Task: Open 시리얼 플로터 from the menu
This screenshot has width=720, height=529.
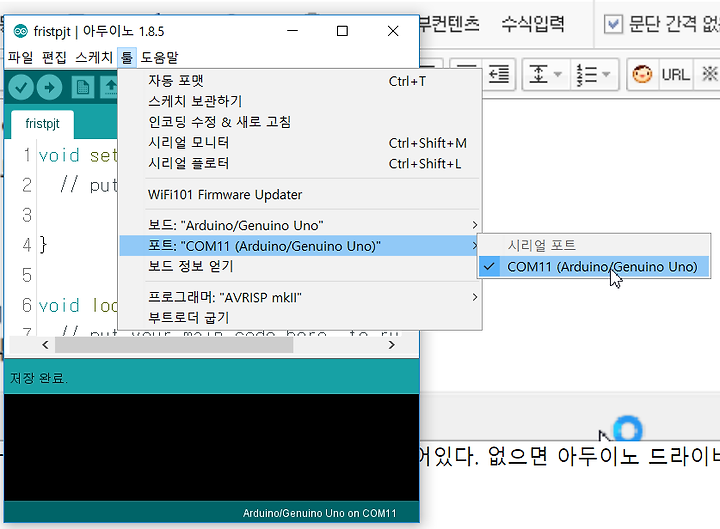Action: (x=300, y=163)
